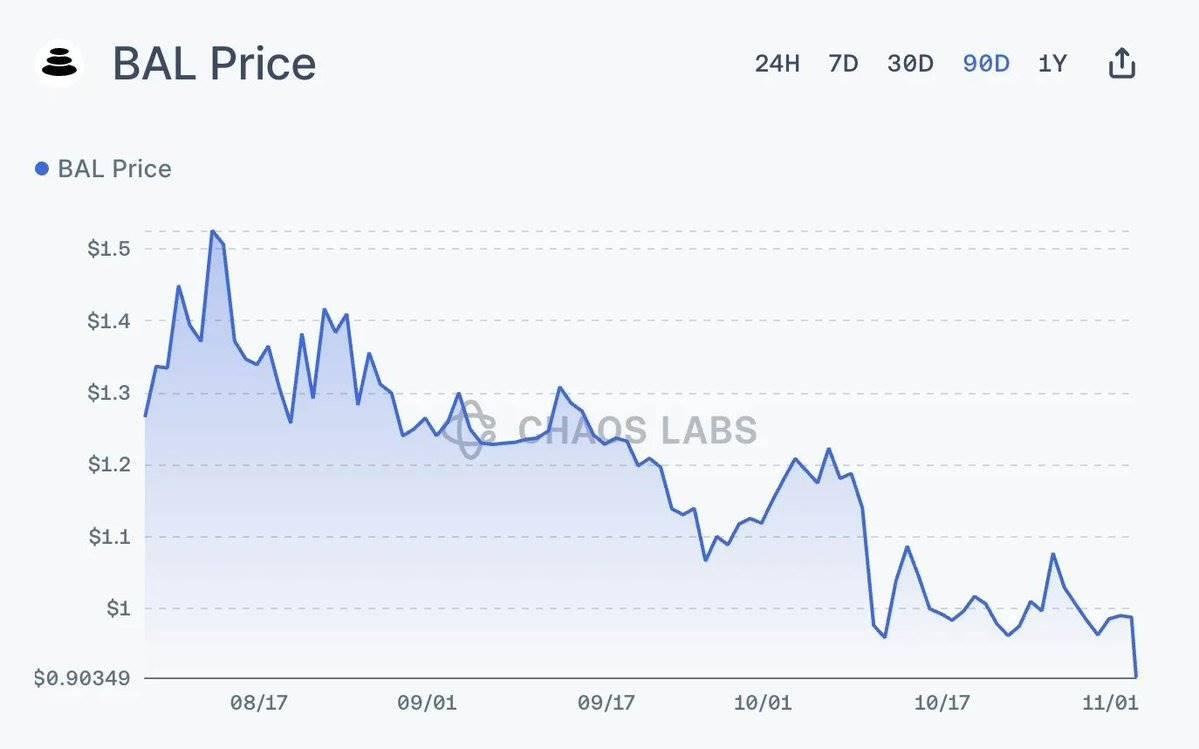Switch to the 1Y time range

click(1052, 62)
